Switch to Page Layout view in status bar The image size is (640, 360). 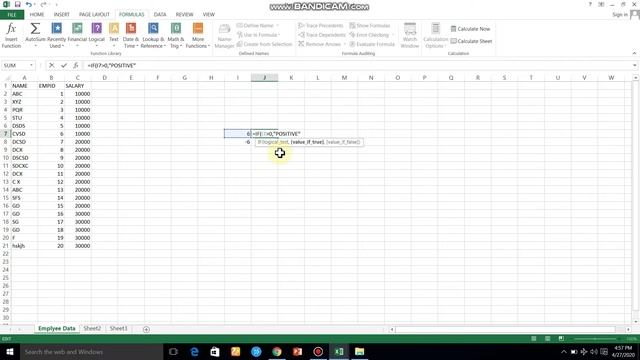[x=547, y=339]
